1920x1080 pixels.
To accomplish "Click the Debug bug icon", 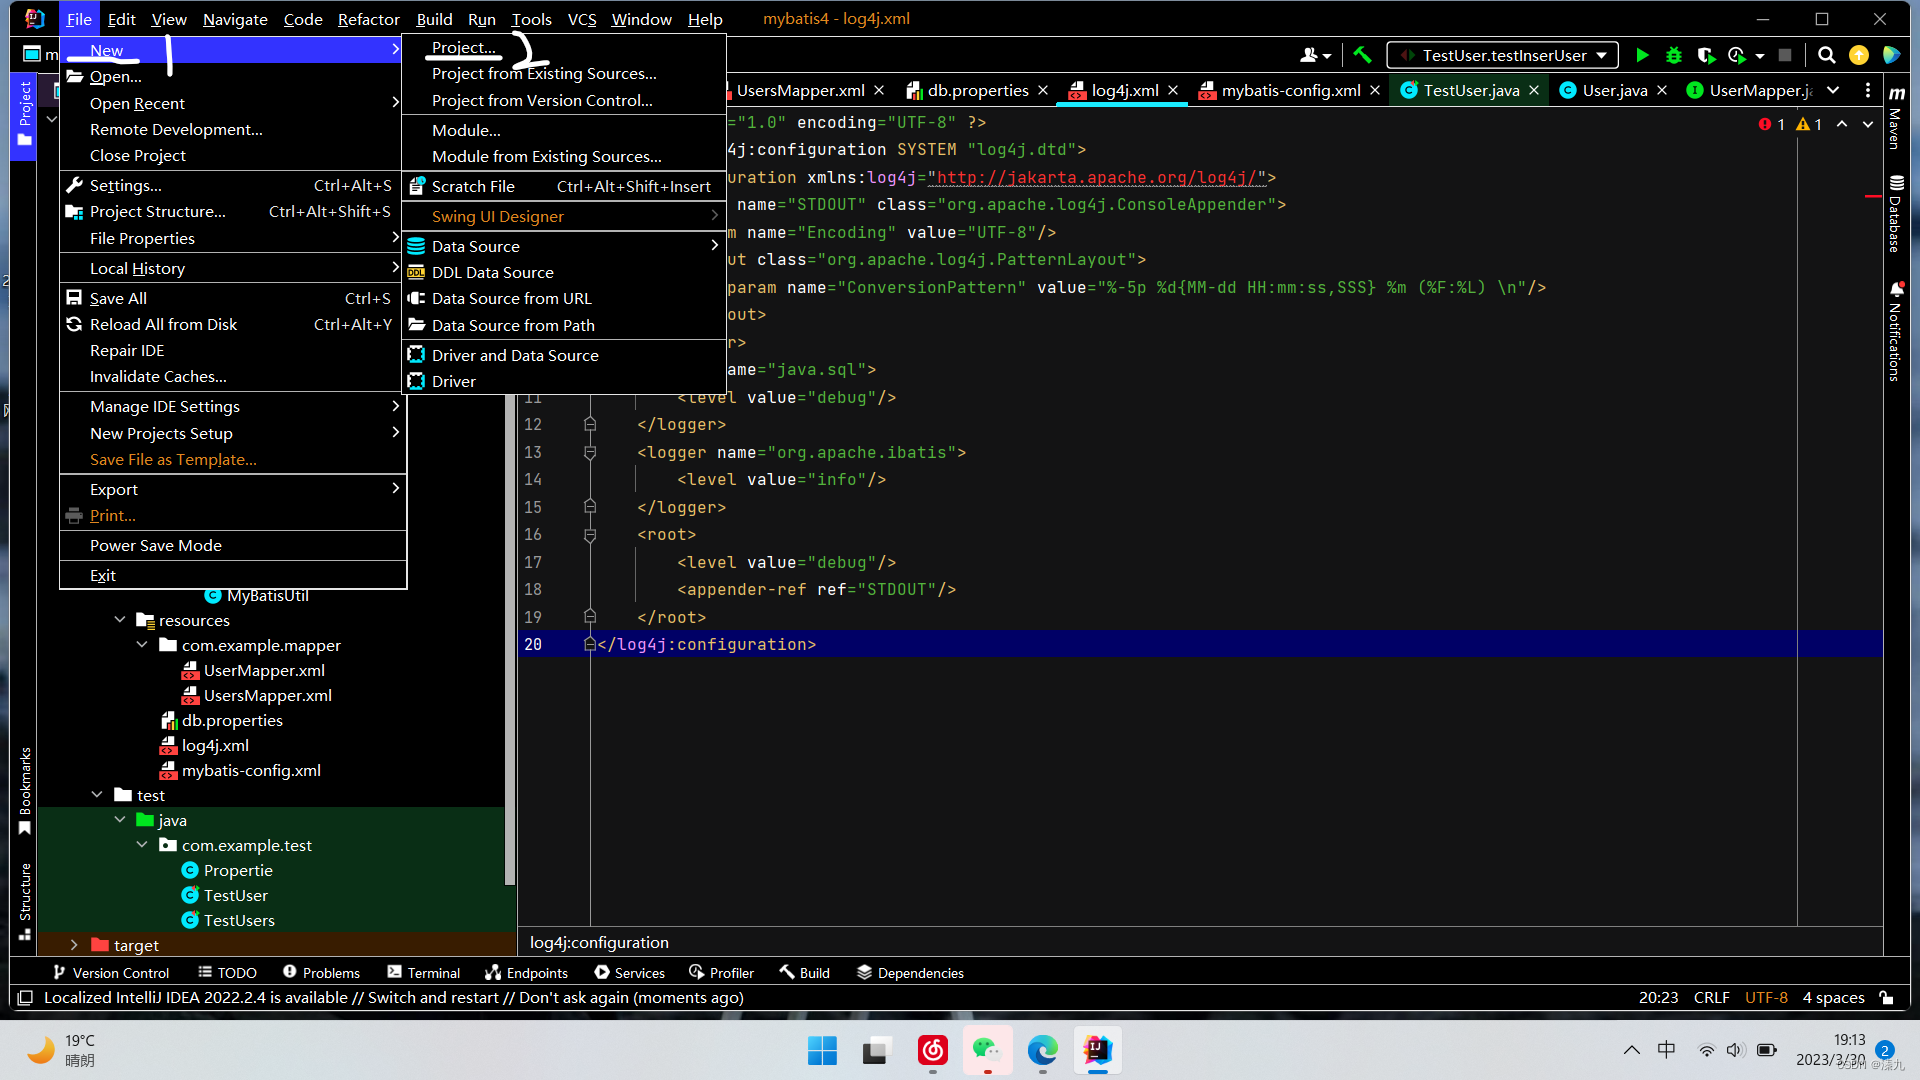I will [1674, 55].
